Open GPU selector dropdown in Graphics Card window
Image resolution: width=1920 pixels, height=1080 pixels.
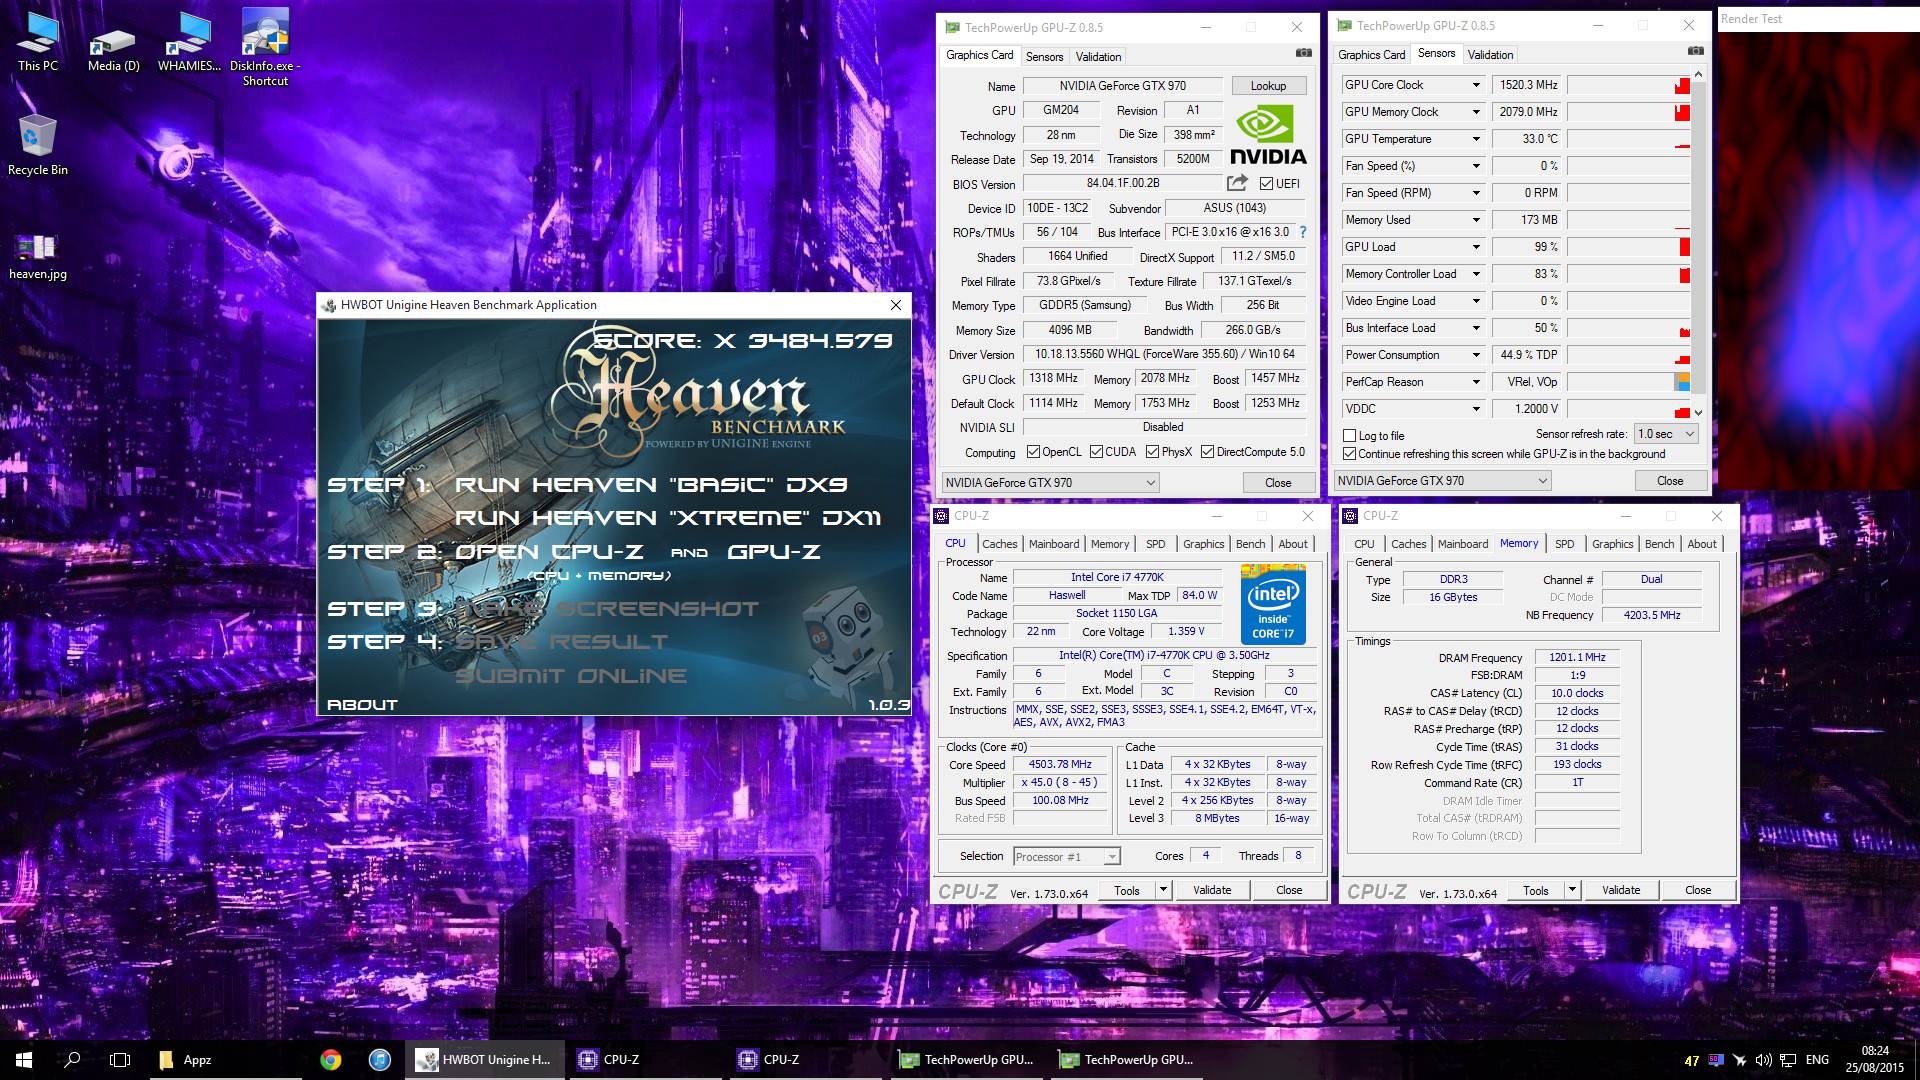tap(1050, 483)
